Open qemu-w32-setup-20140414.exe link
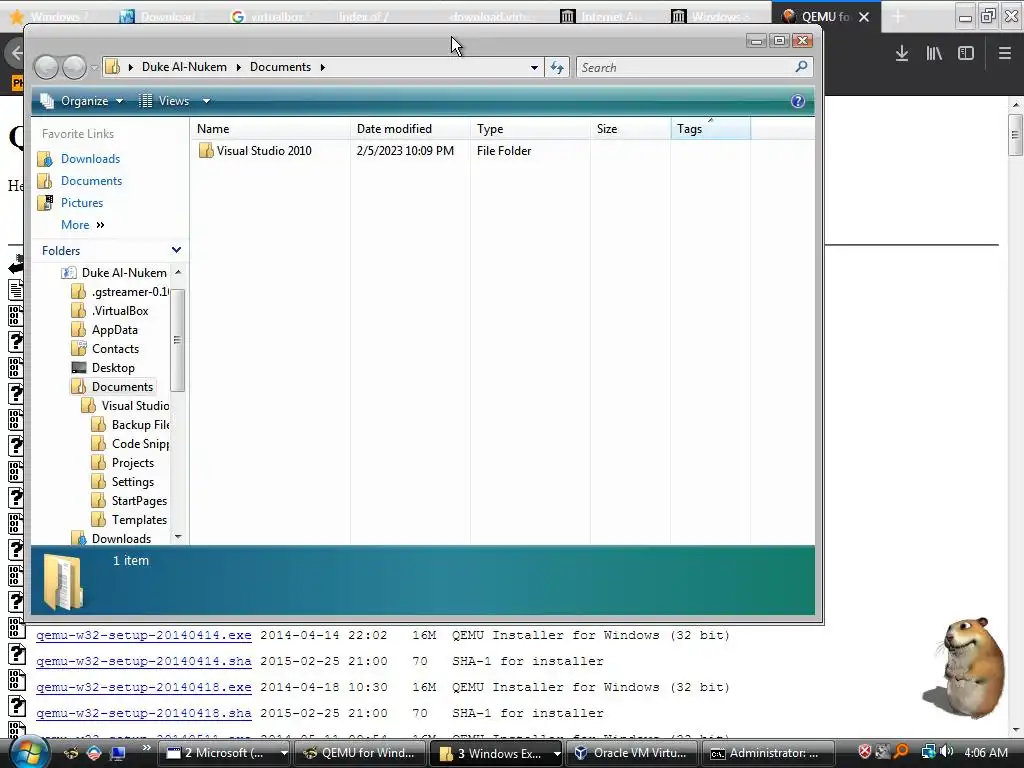 pos(144,635)
